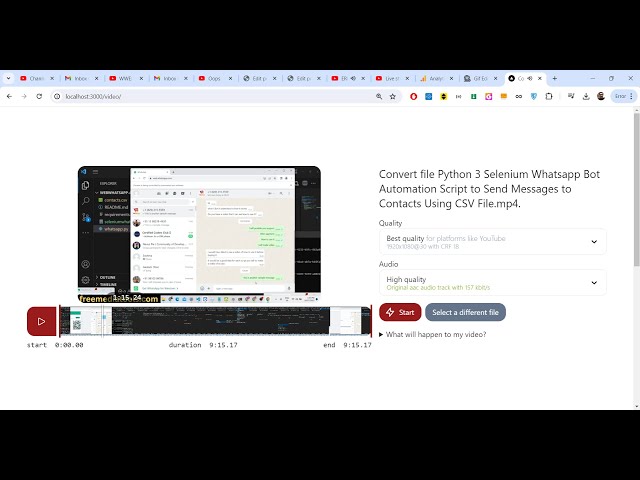The image size is (640, 480).
Task: Expand 'What will happen to my video?'
Action: pos(433,334)
